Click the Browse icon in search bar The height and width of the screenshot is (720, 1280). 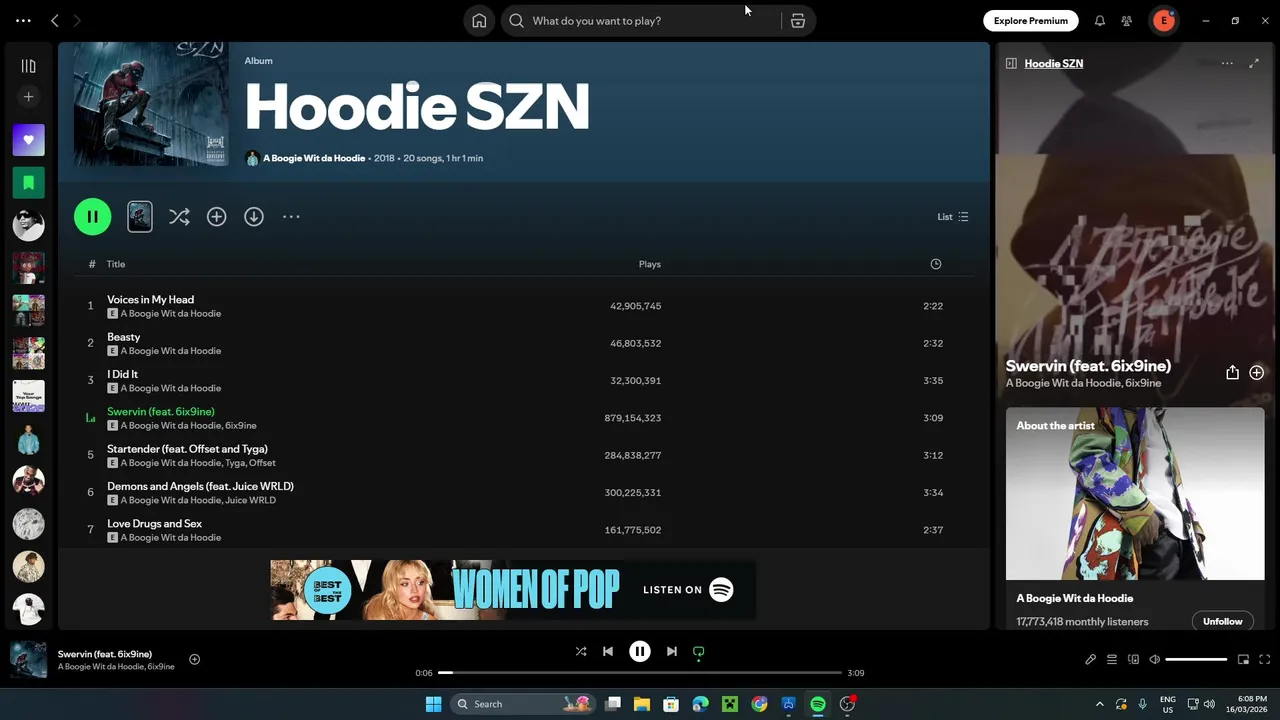[x=797, y=21]
